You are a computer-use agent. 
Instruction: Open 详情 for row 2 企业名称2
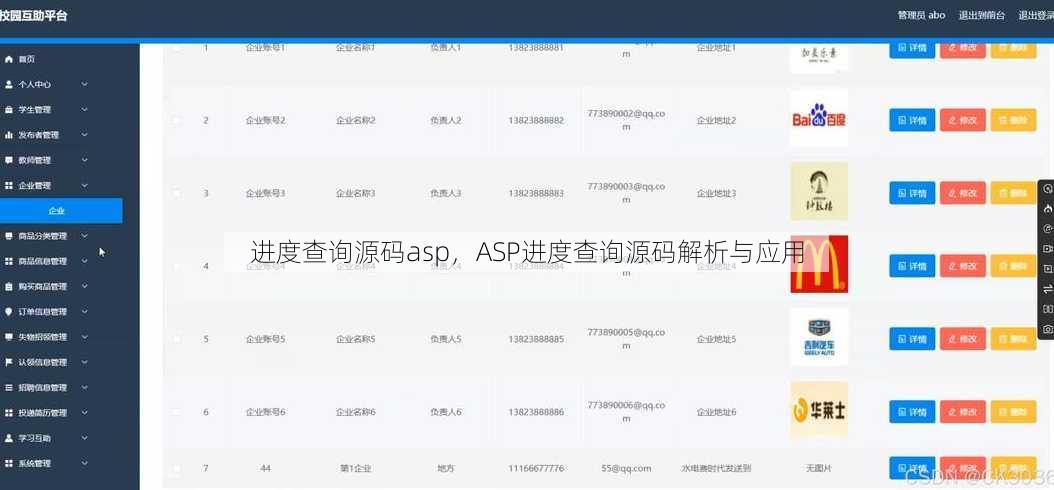(912, 120)
